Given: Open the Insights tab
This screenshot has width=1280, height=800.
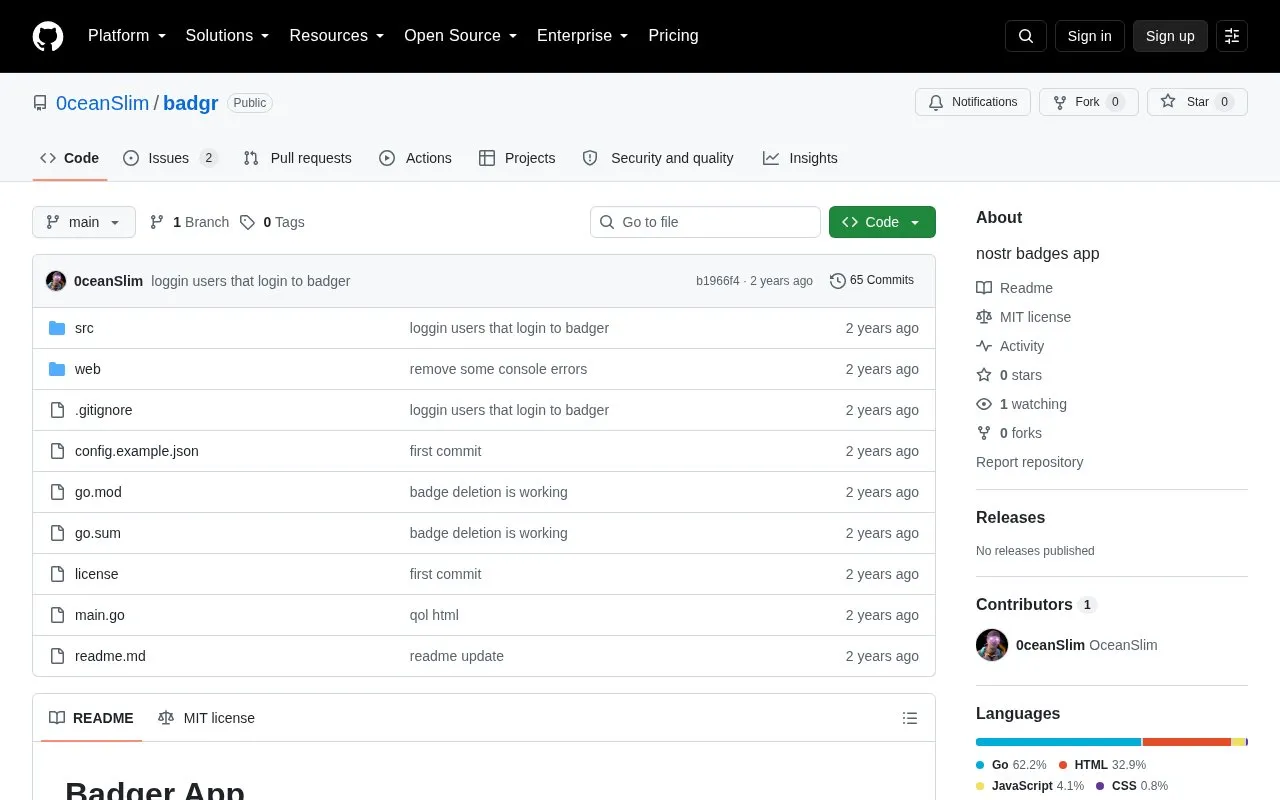Looking at the screenshot, I should click(800, 158).
